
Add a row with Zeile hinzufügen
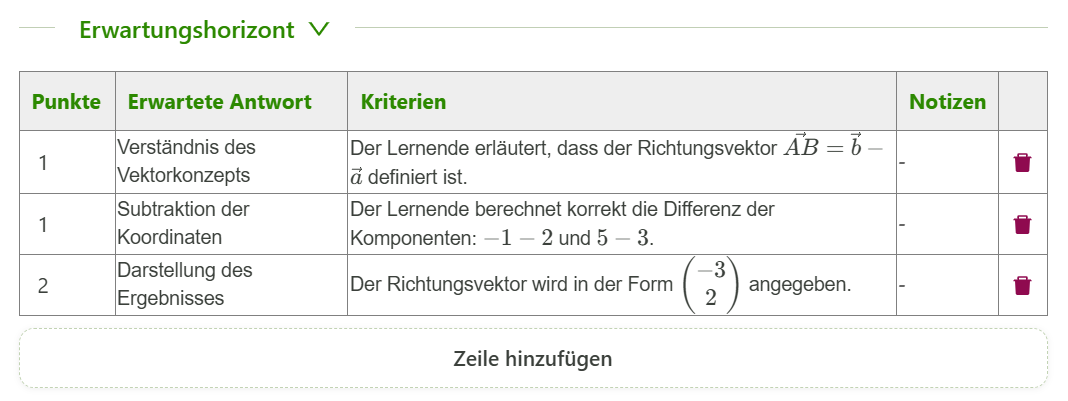(533, 358)
